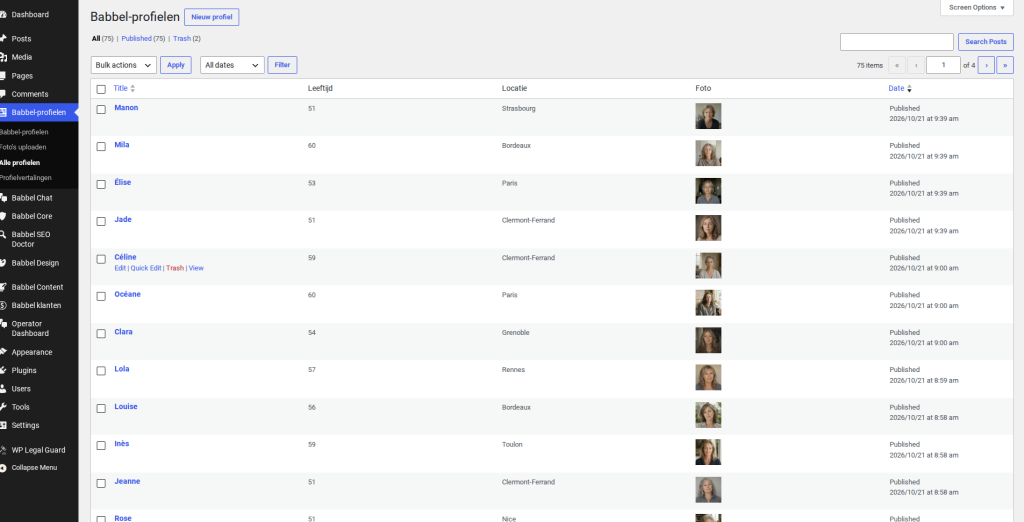Screen dimensions: 1024x522
Task: Open Babbel-profielen submenu item
Action: 24,132
